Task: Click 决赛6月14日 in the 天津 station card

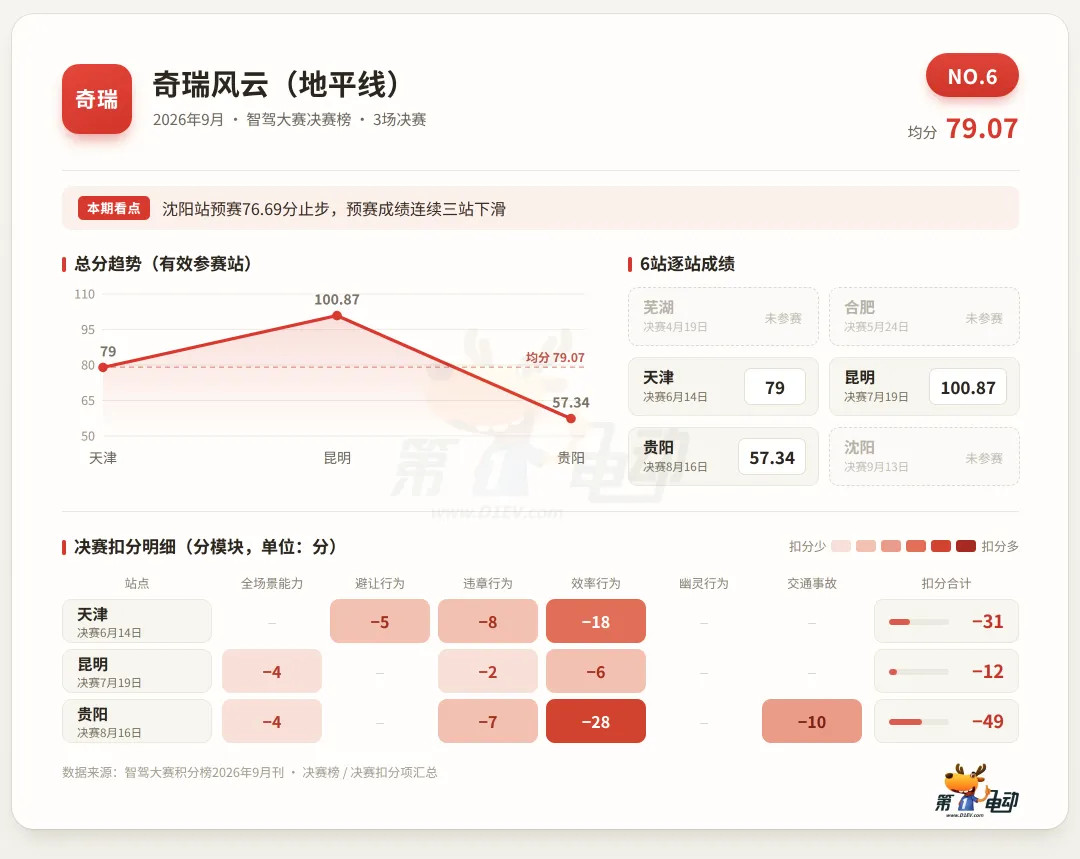Action: coord(675,397)
